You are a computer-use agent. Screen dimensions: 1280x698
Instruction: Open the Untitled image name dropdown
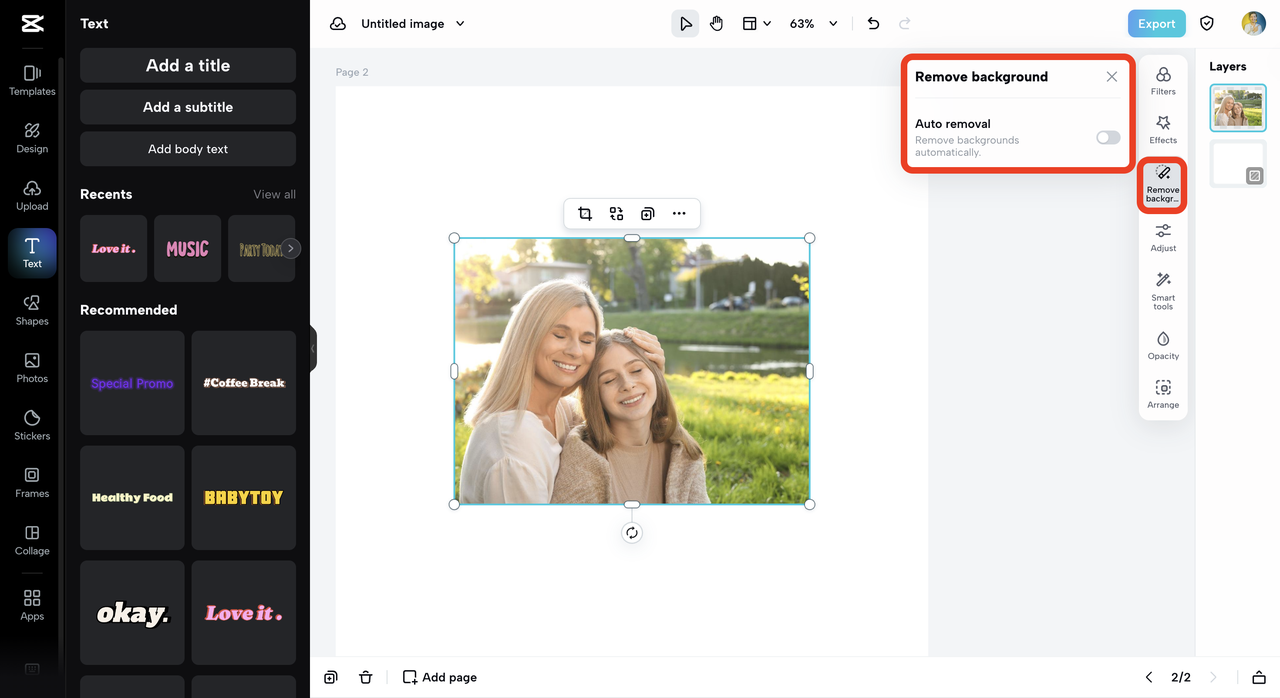(460, 24)
